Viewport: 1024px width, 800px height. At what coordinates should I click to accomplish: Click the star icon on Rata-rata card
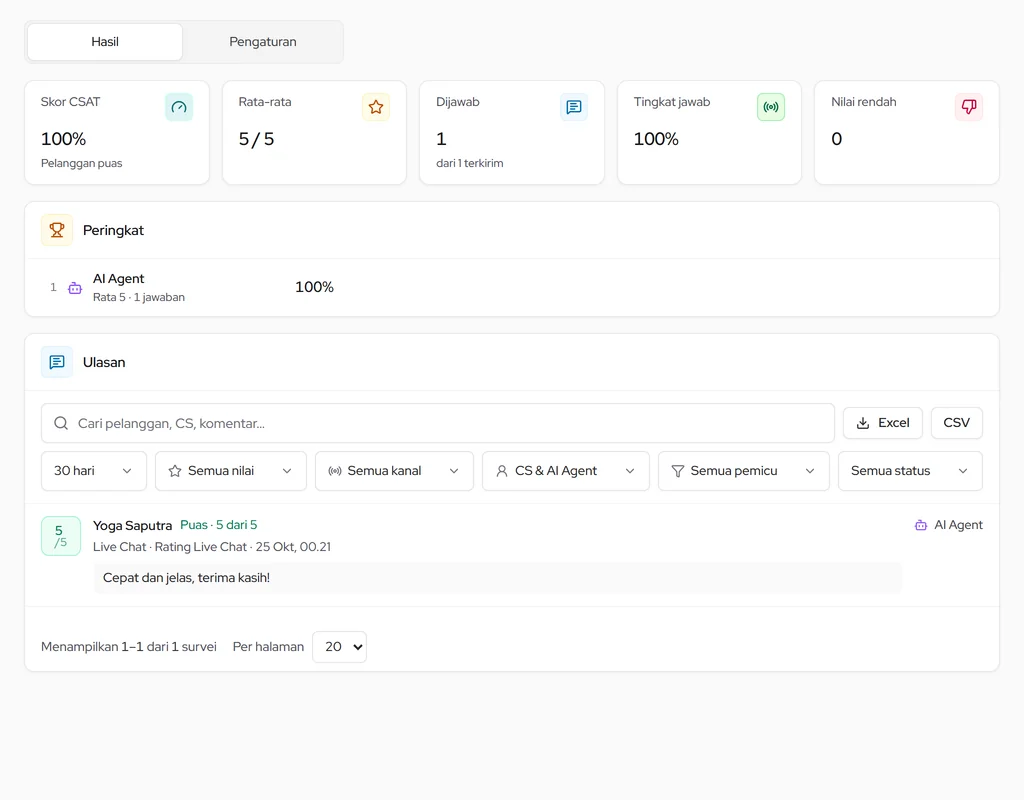(376, 107)
